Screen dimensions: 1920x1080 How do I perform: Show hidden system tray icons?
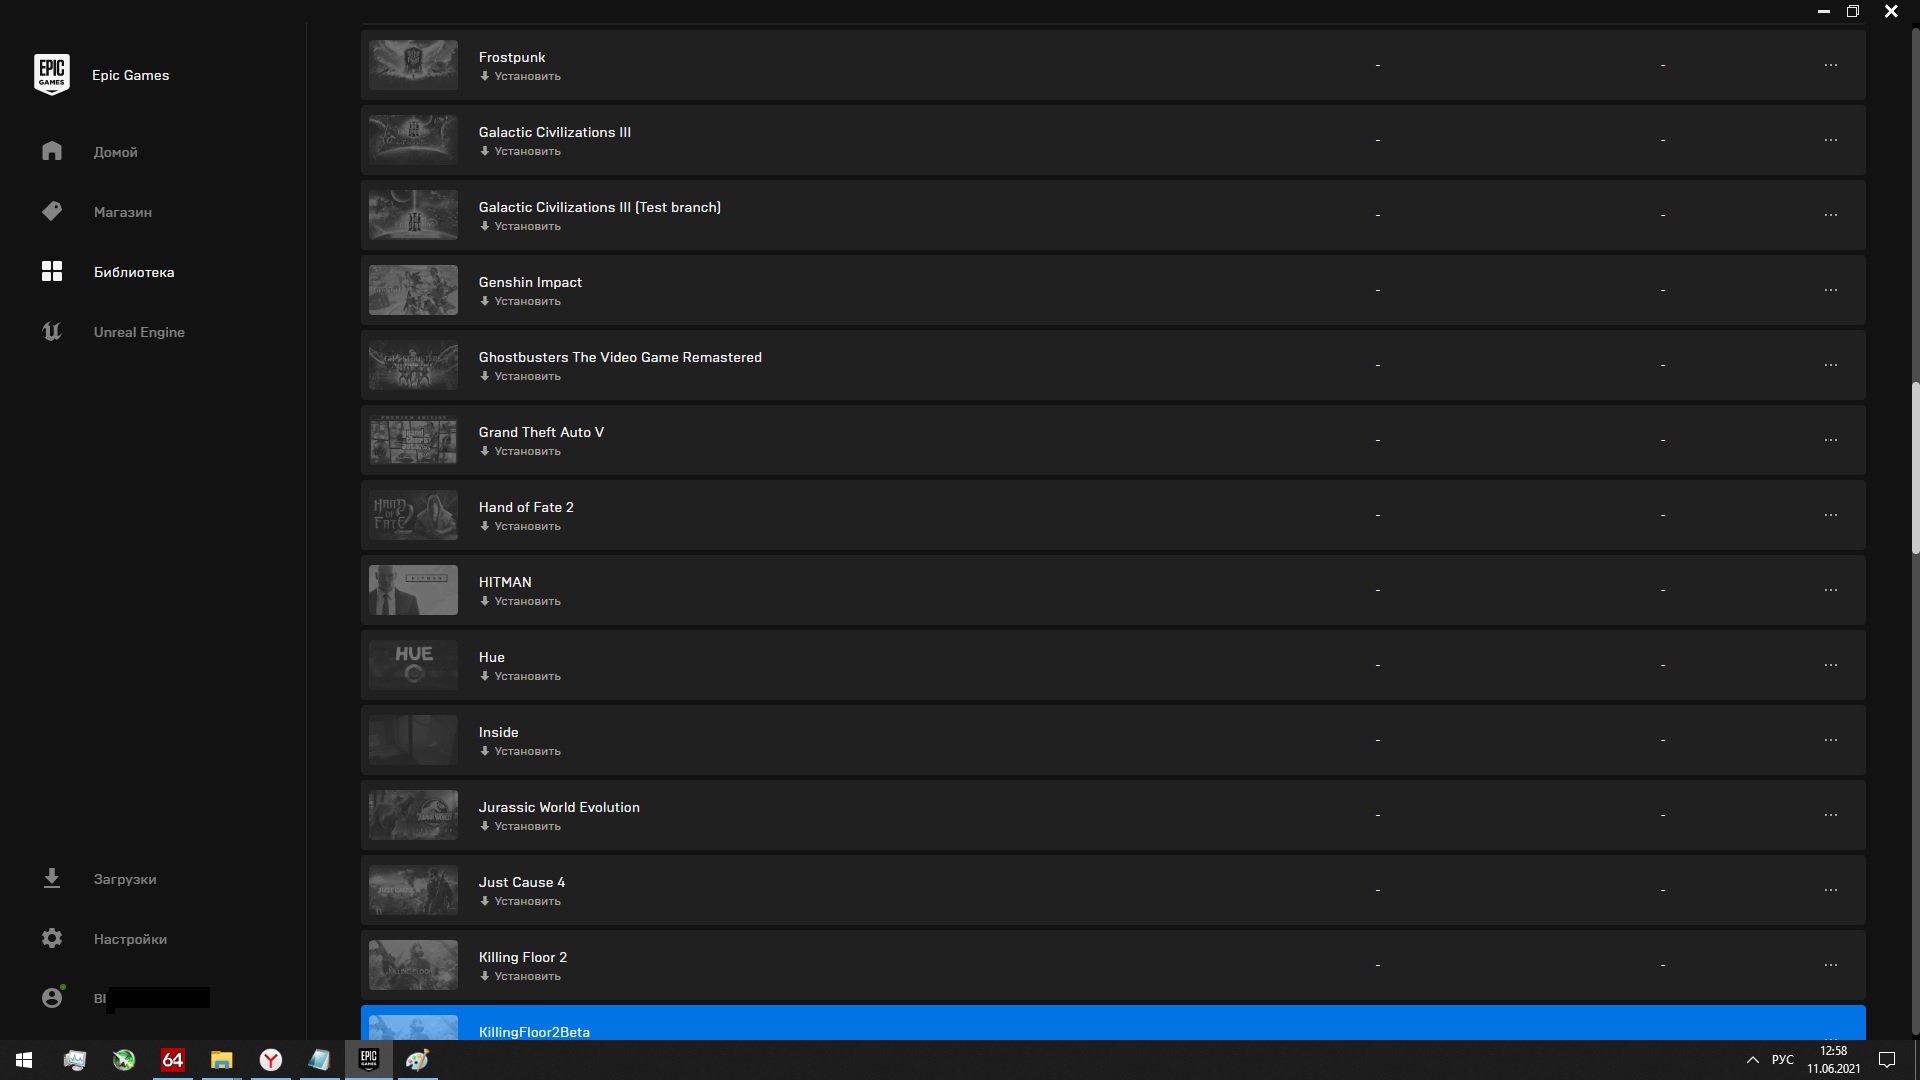[1752, 1060]
